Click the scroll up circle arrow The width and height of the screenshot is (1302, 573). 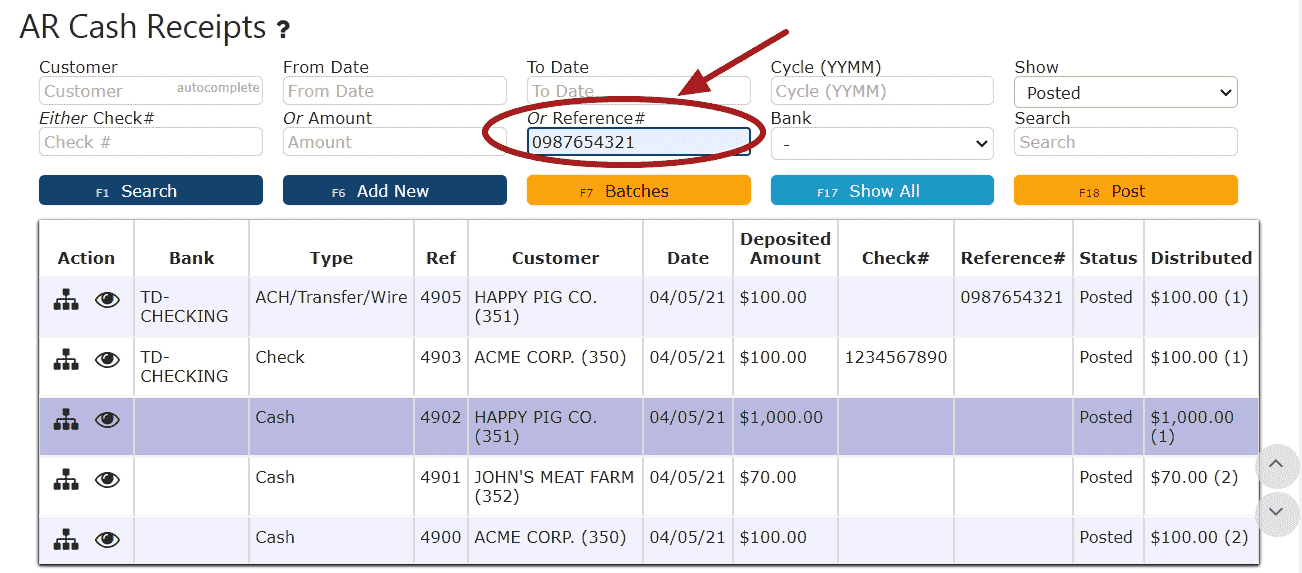pyautogui.click(x=1276, y=464)
